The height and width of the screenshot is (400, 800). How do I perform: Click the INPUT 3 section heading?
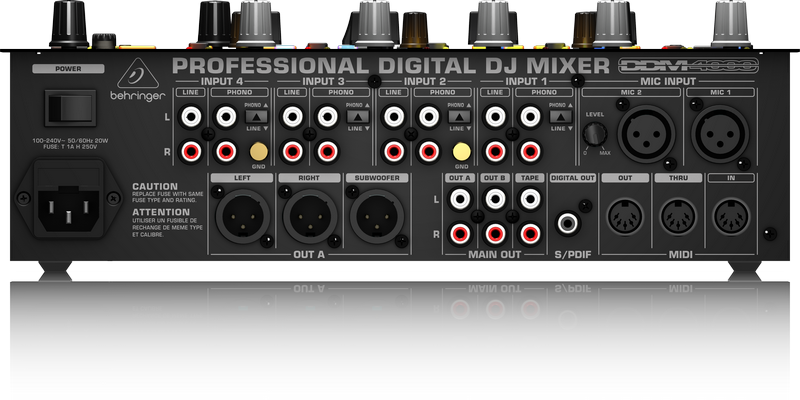pos(324,81)
